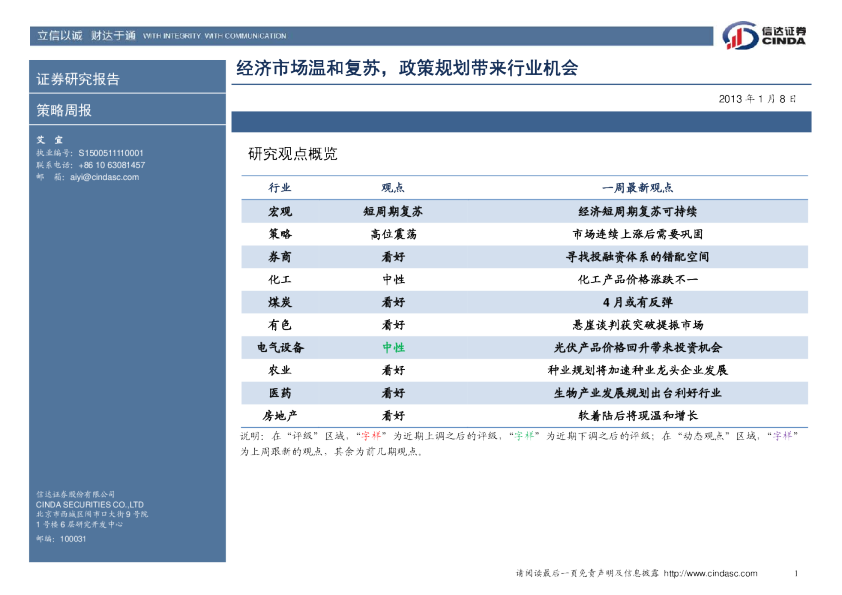Click the license number S1500511110001
Viewport: 842px width, 595px height.
(110, 153)
